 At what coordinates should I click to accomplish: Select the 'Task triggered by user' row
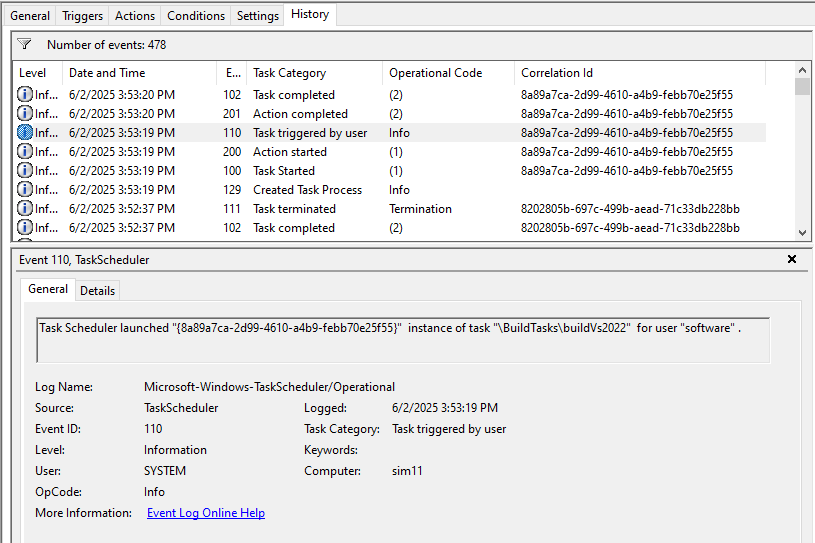click(390, 133)
